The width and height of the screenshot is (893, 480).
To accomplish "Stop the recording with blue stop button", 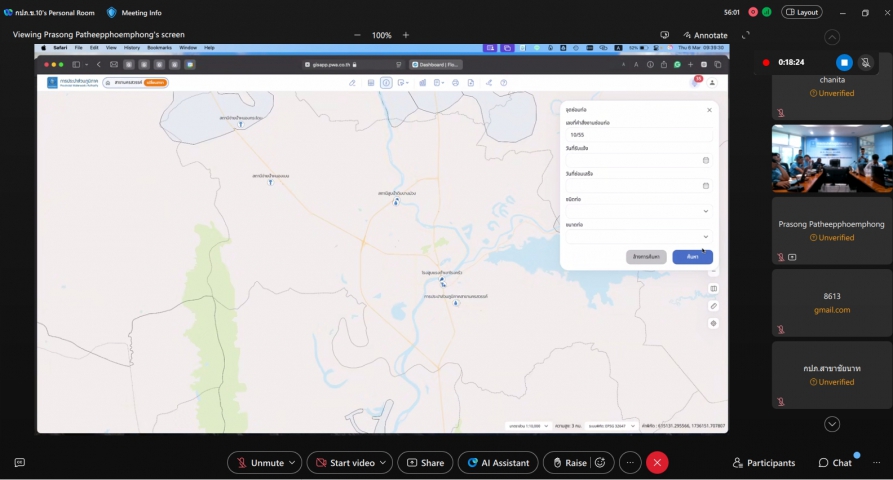I will coord(845,62).
